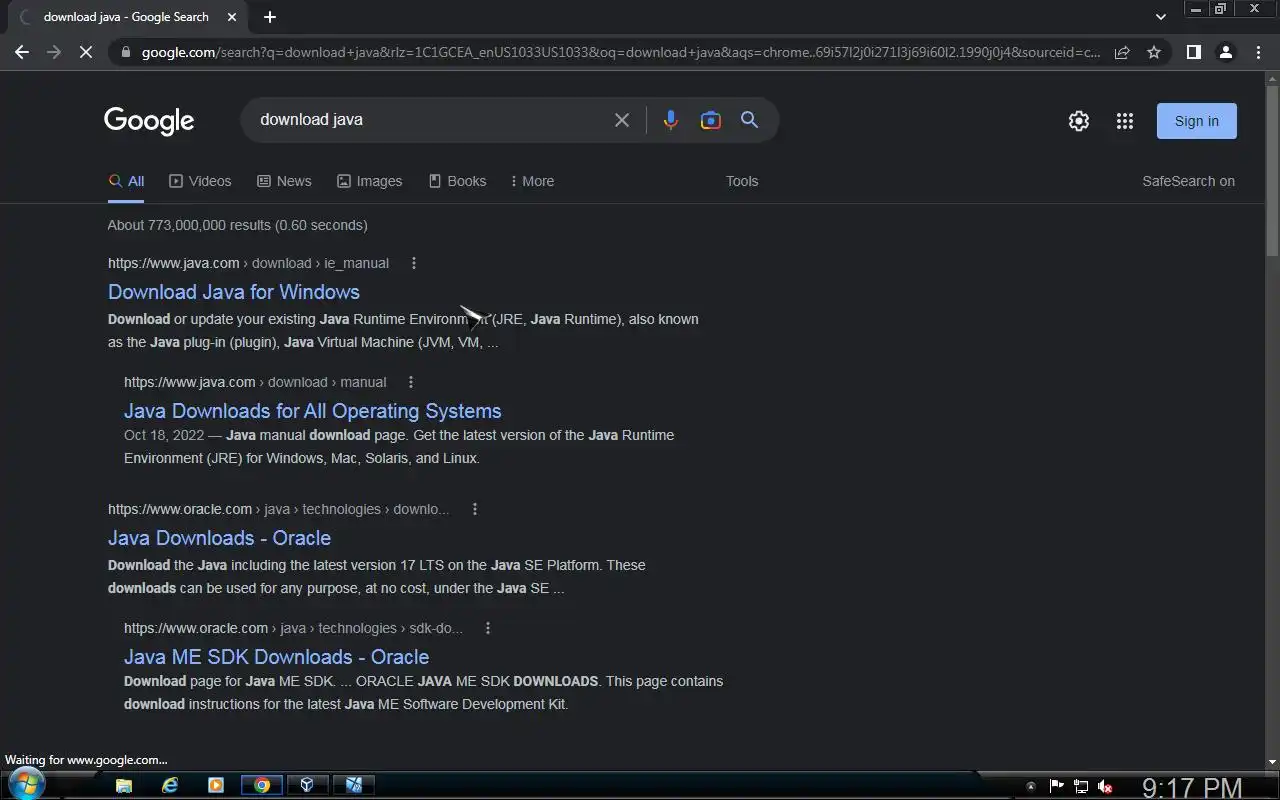Open Java ME SDK Downloads - Oracle
The height and width of the screenshot is (800, 1280).
coord(276,657)
